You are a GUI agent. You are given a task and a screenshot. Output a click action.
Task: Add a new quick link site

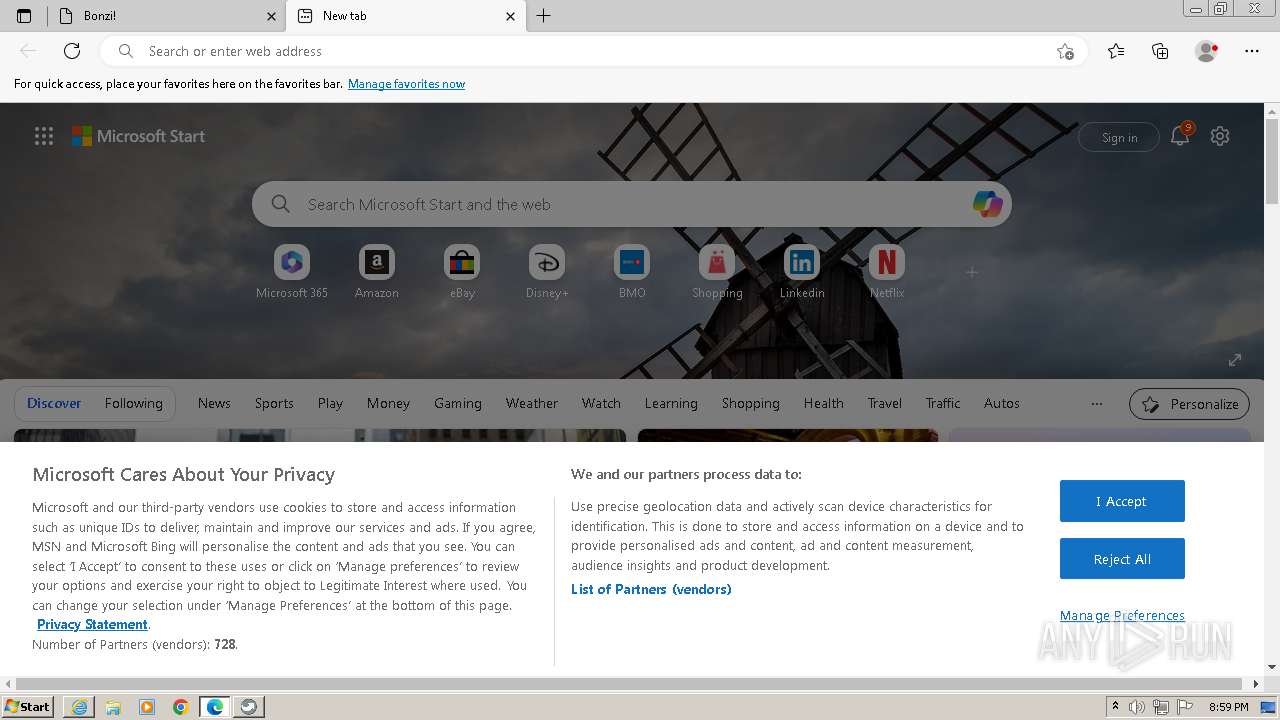[x=971, y=272]
